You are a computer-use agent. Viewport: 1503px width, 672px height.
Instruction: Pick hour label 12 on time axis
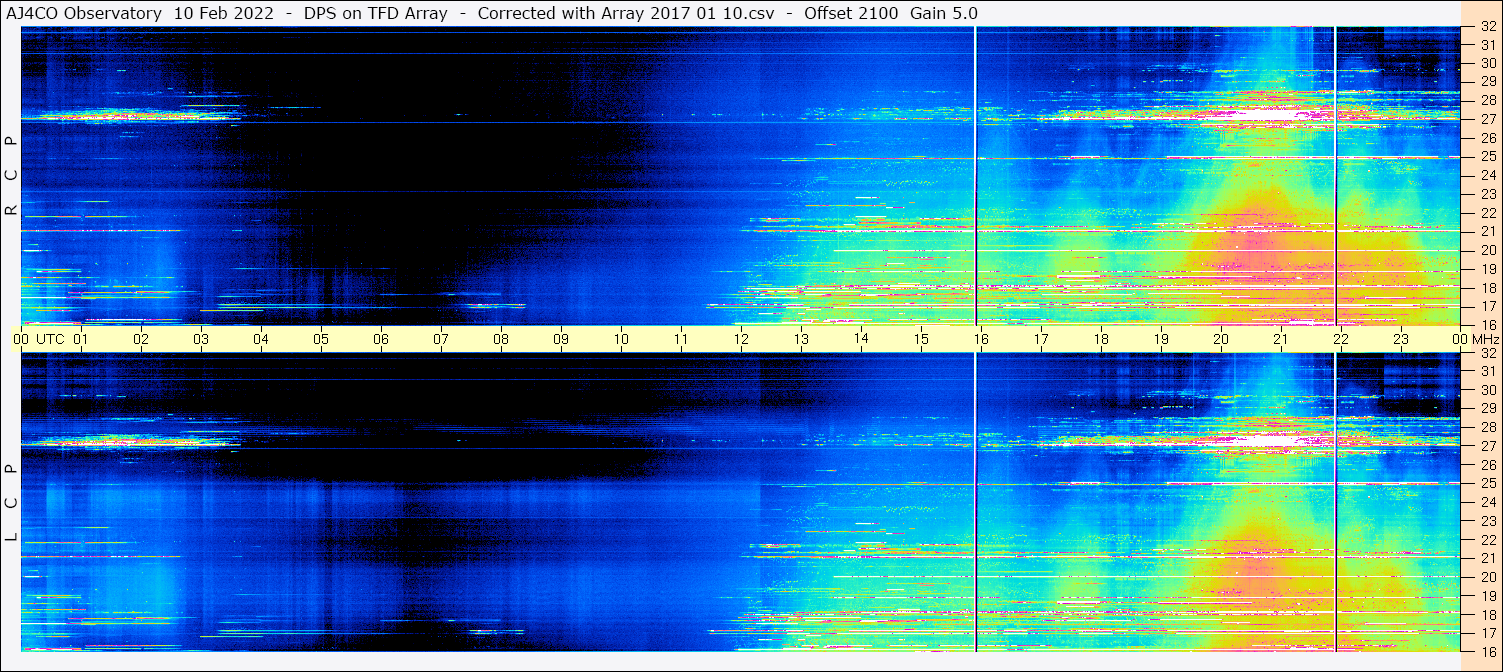pyautogui.click(x=741, y=339)
